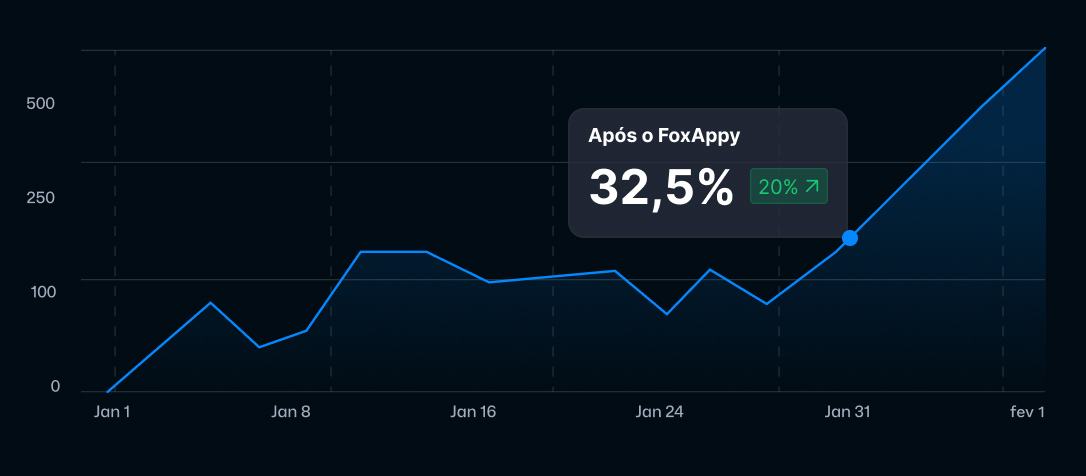Screen dimensions: 1086x476
Task: Click the arrow icon in the green badge
Action: (x=811, y=186)
